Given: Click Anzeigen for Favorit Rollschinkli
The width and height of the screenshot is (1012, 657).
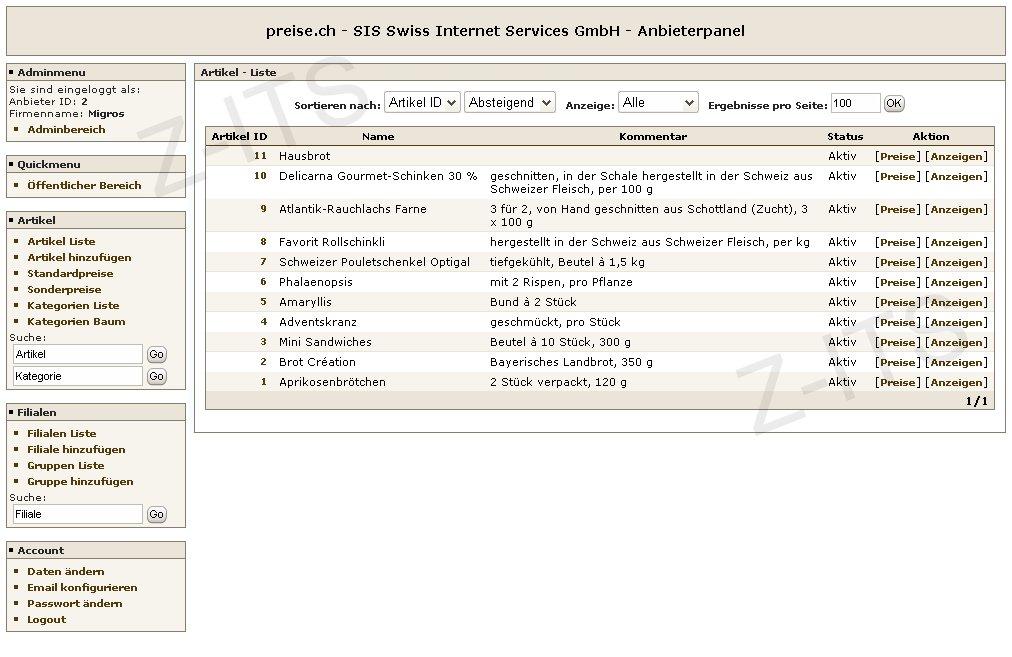Looking at the screenshot, I should [x=956, y=242].
